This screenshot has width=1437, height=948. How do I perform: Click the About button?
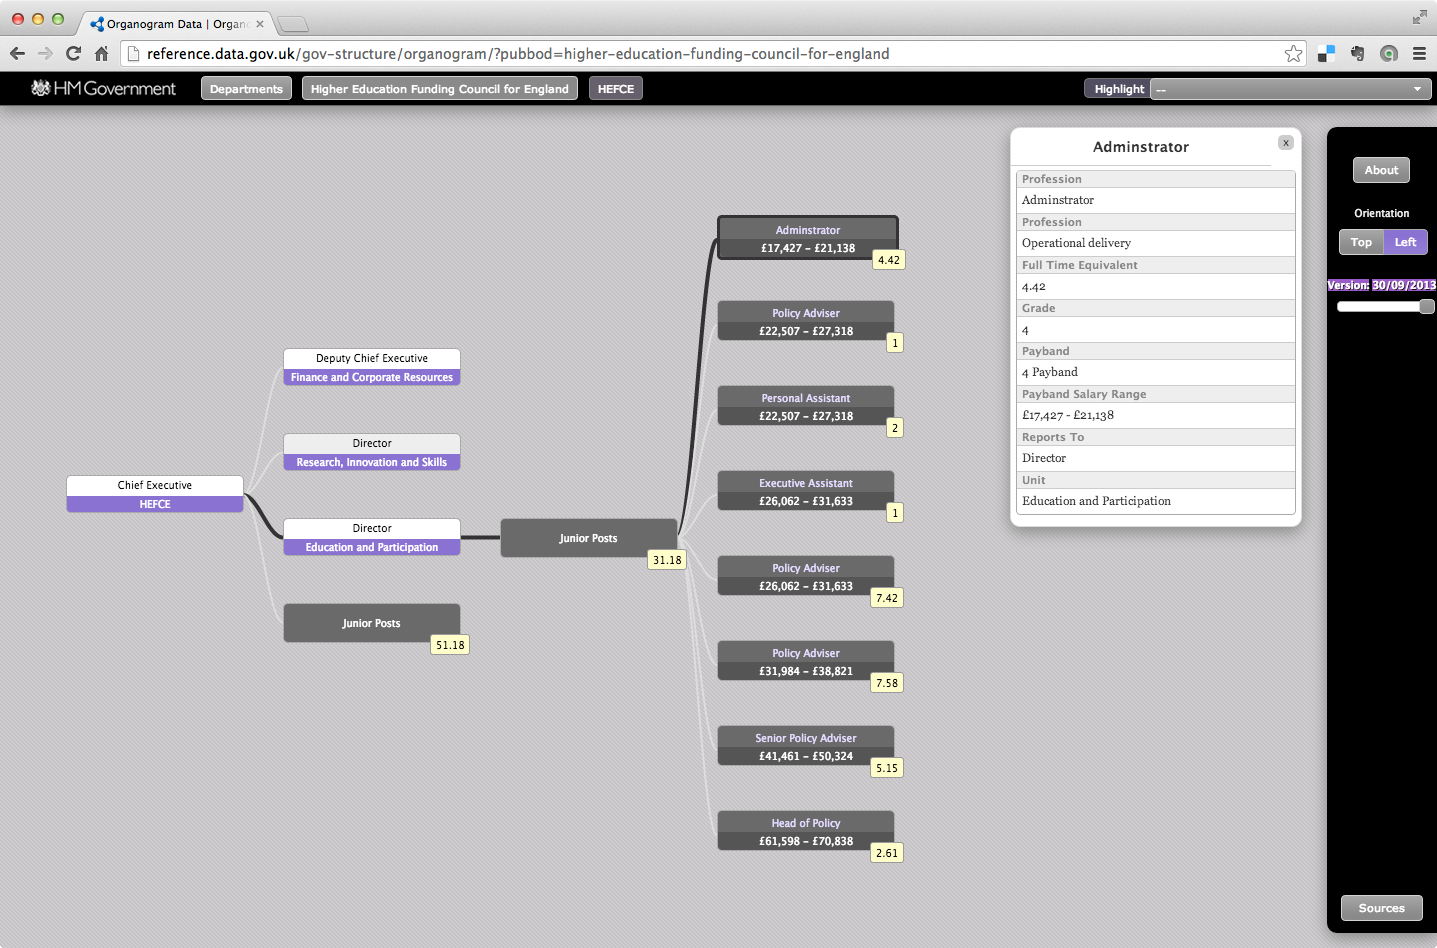pos(1381,170)
